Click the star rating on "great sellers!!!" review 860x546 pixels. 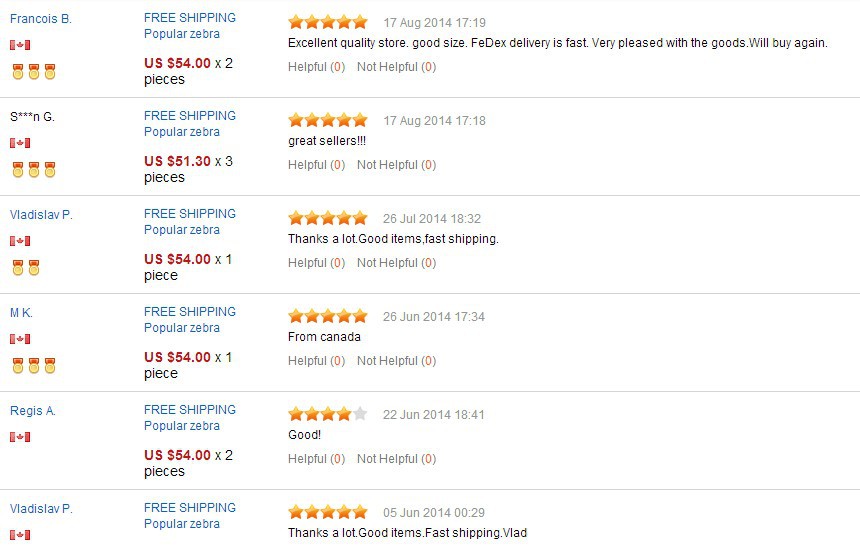click(x=328, y=120)
